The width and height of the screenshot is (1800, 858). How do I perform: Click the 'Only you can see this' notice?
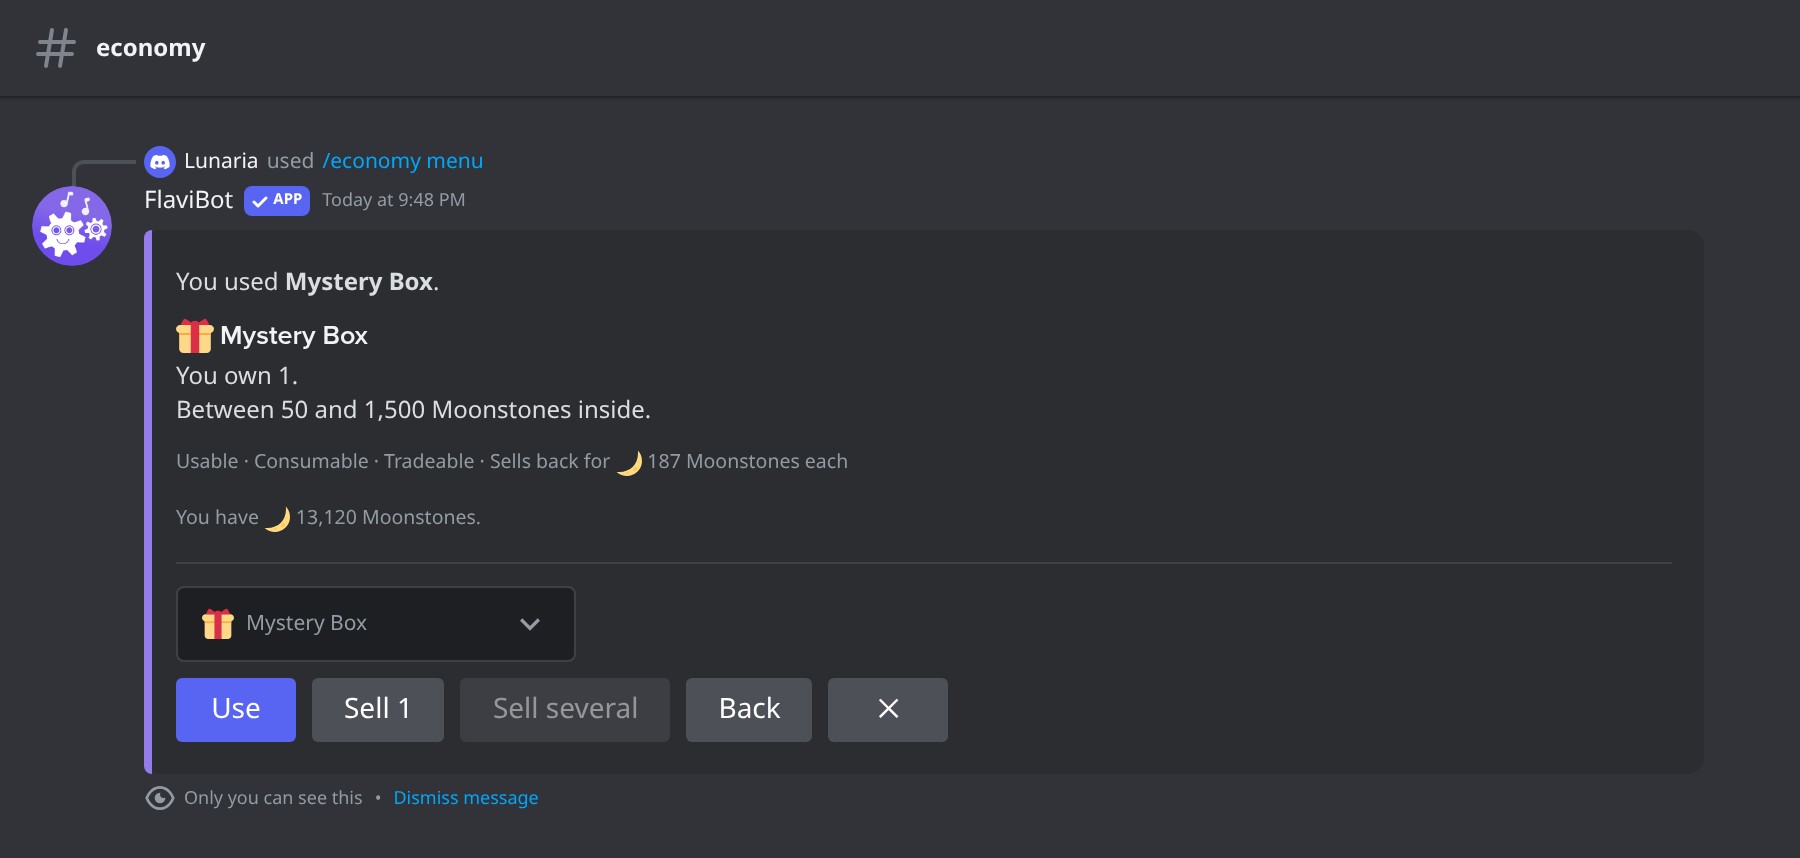273,798
